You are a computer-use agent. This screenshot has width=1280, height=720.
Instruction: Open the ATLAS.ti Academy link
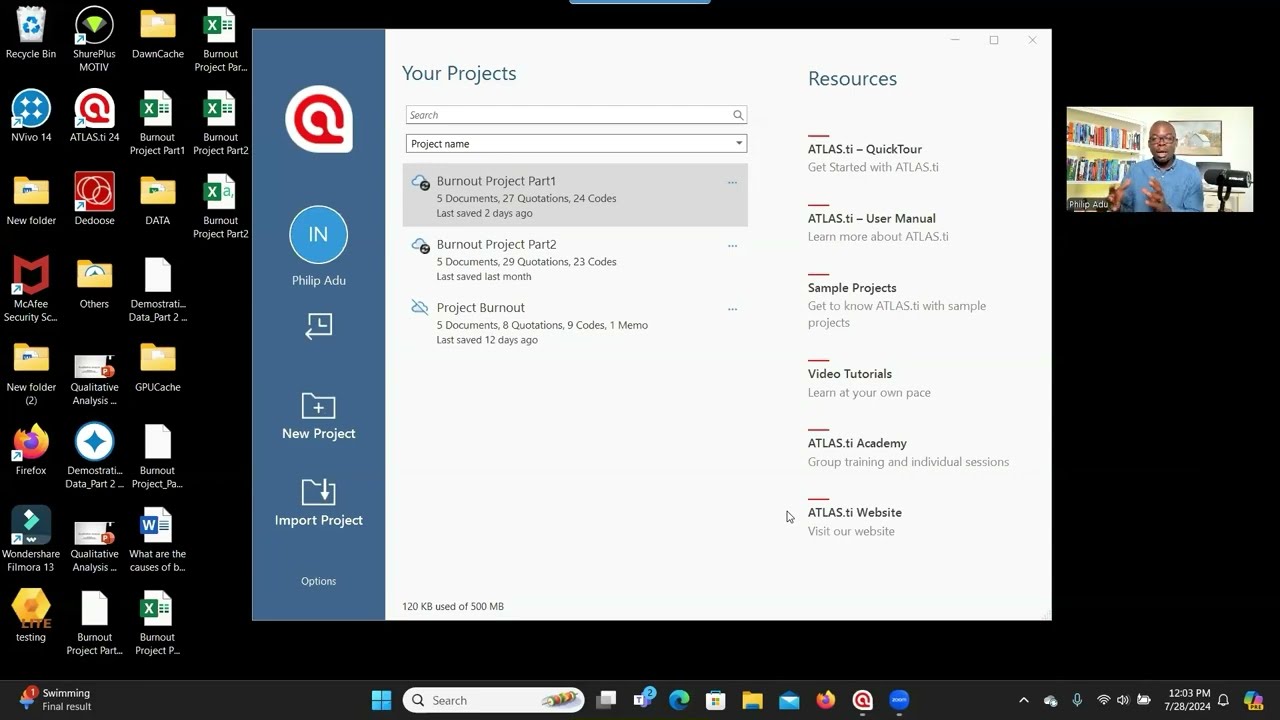[x=857, y=443]
